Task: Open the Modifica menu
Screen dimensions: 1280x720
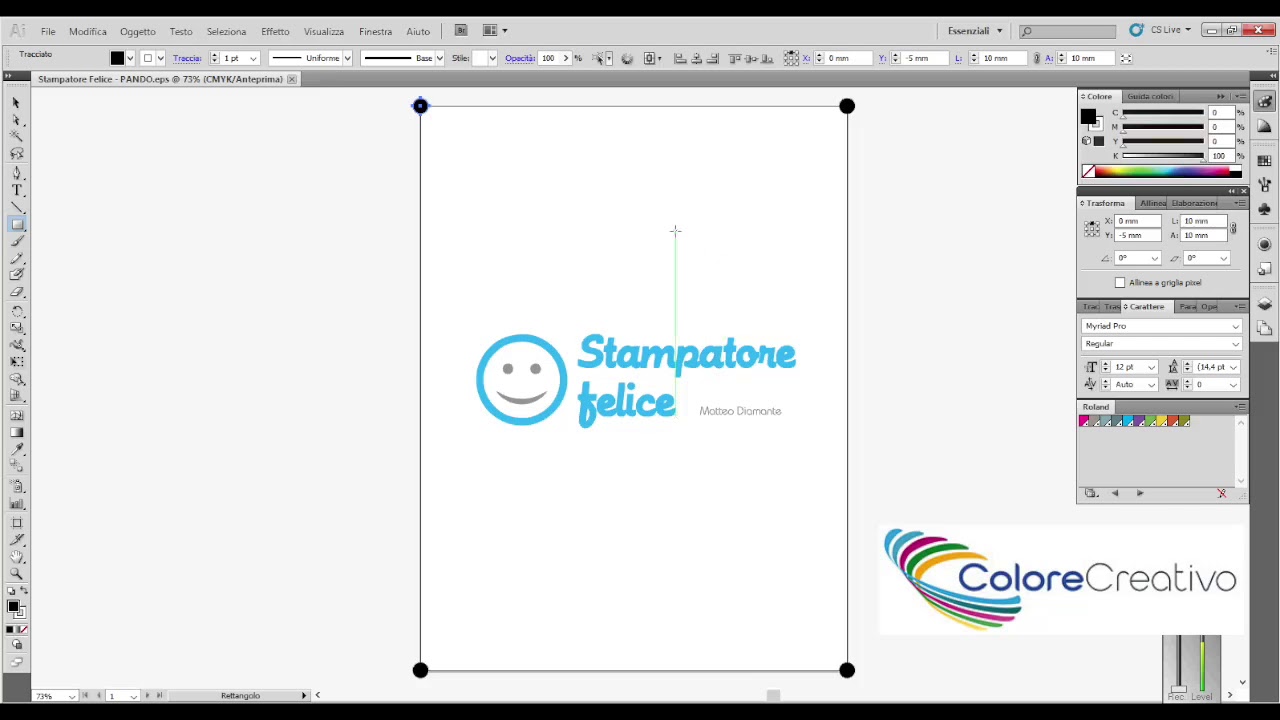Action: (88, 31)
